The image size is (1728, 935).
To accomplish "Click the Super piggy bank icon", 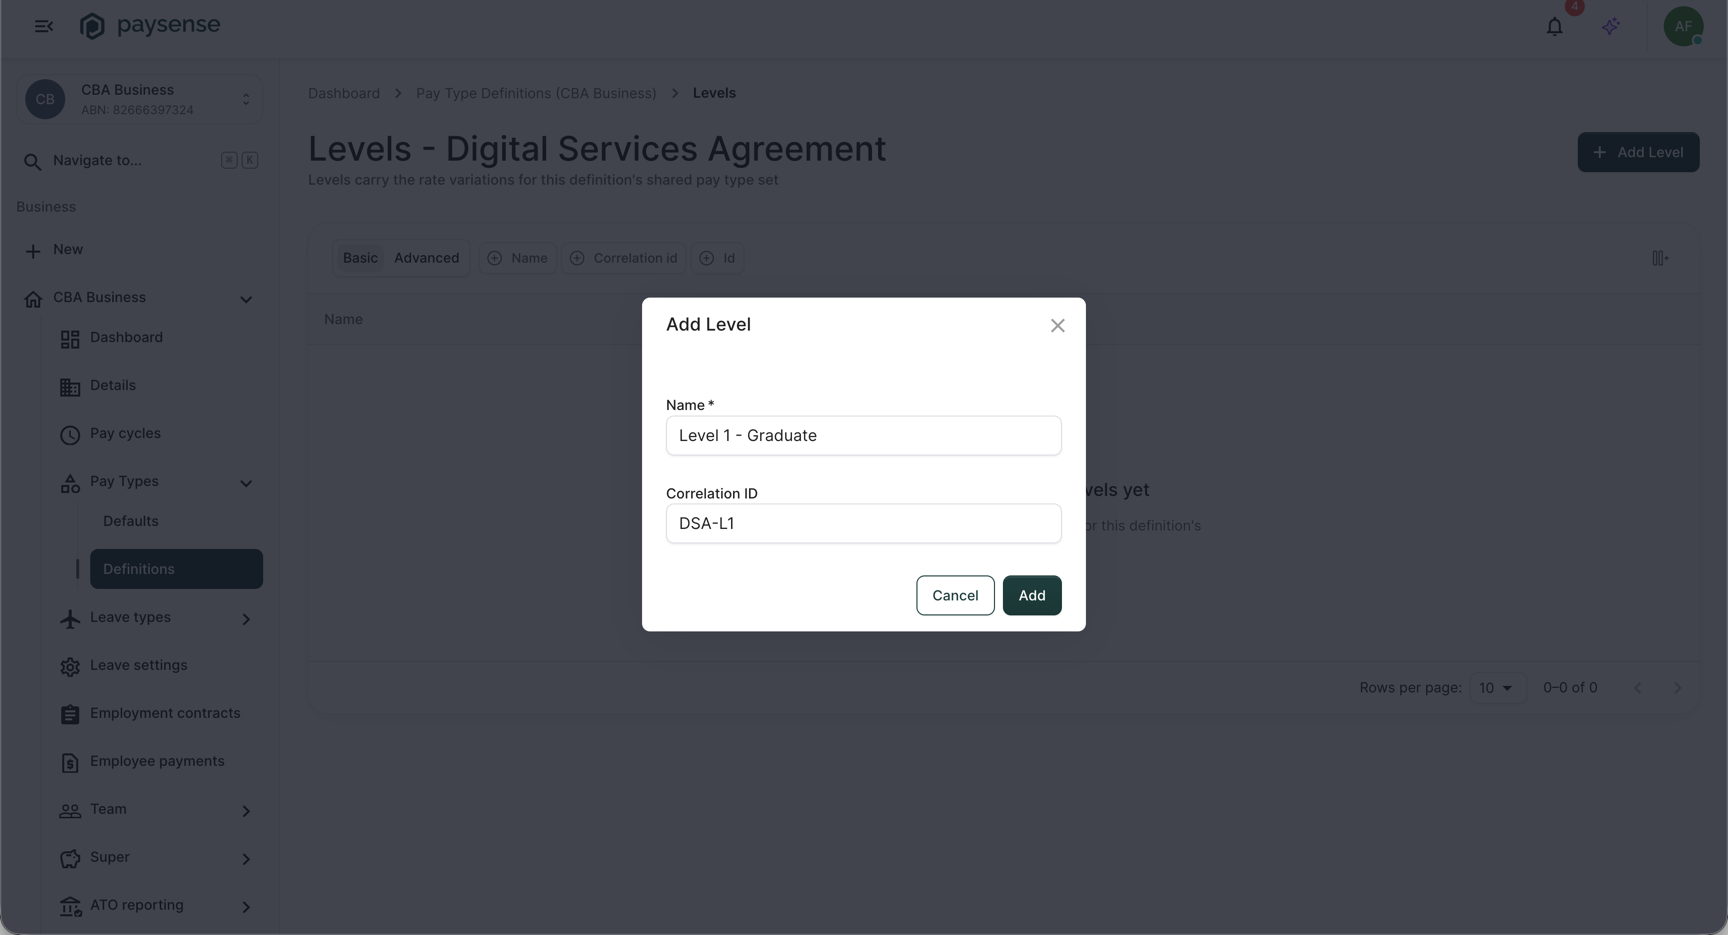I will point(70,859).
